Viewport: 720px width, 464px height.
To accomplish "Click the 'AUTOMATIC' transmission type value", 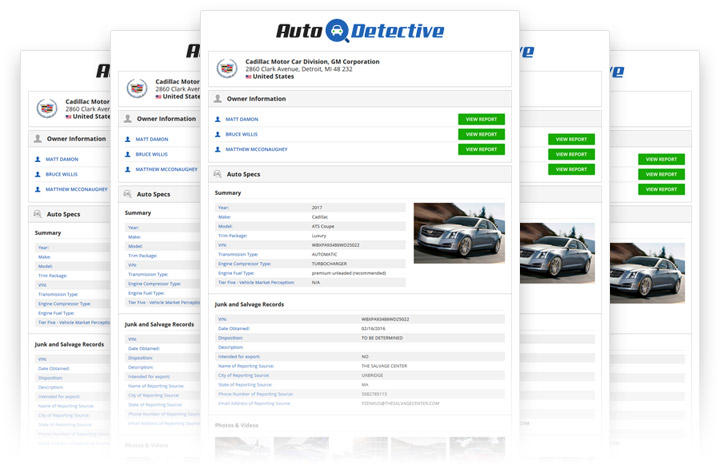I will coord(324,254).
